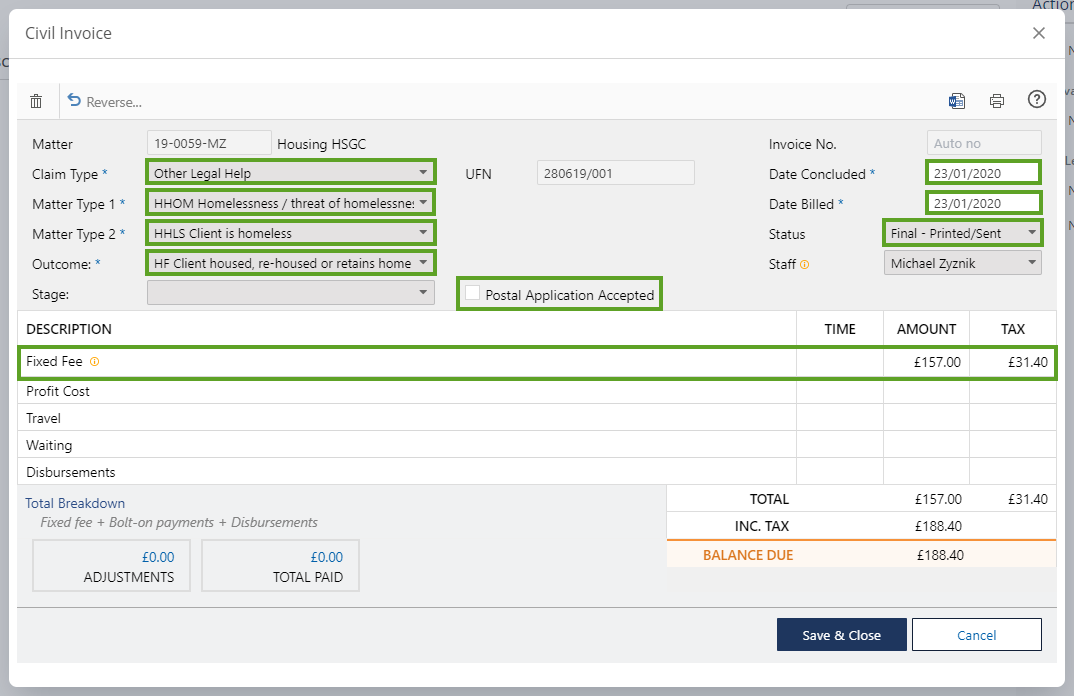
Task: Close the Civil Invoice dialog
Action: (x=1039, y=33)
